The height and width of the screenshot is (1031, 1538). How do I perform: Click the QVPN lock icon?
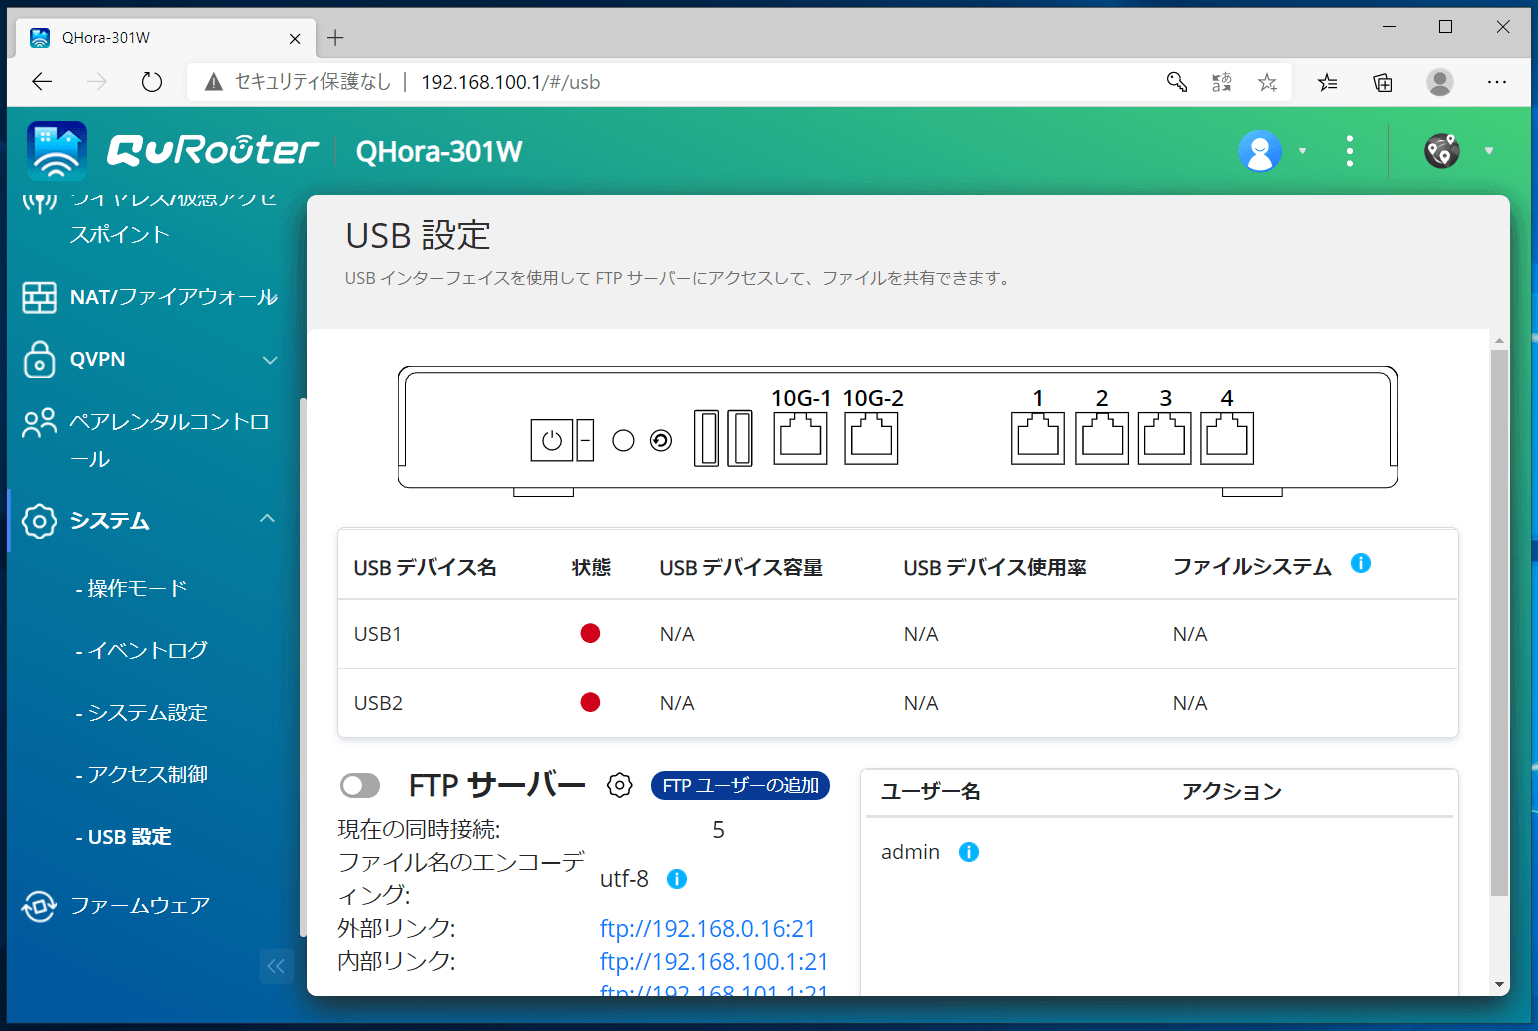(x=39, y=360)
